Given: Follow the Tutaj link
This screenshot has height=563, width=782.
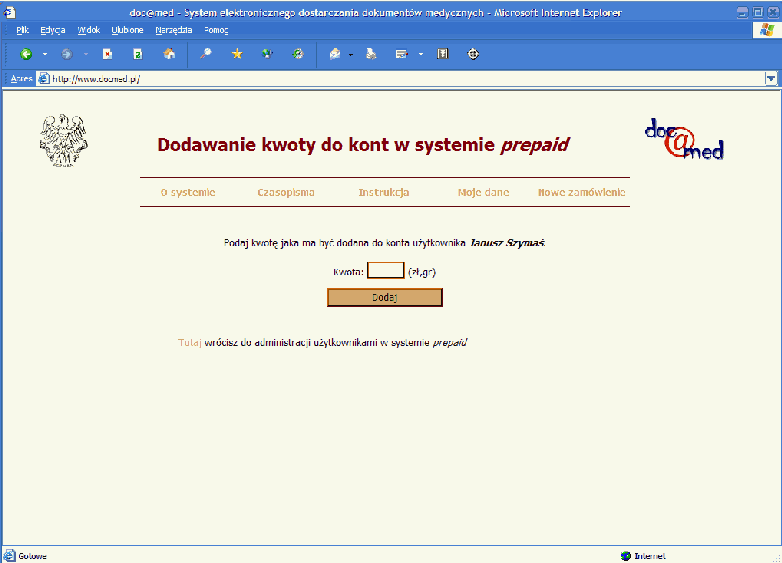Looking at the screenshot, I should pyautogui.click(x=190, y=342).
